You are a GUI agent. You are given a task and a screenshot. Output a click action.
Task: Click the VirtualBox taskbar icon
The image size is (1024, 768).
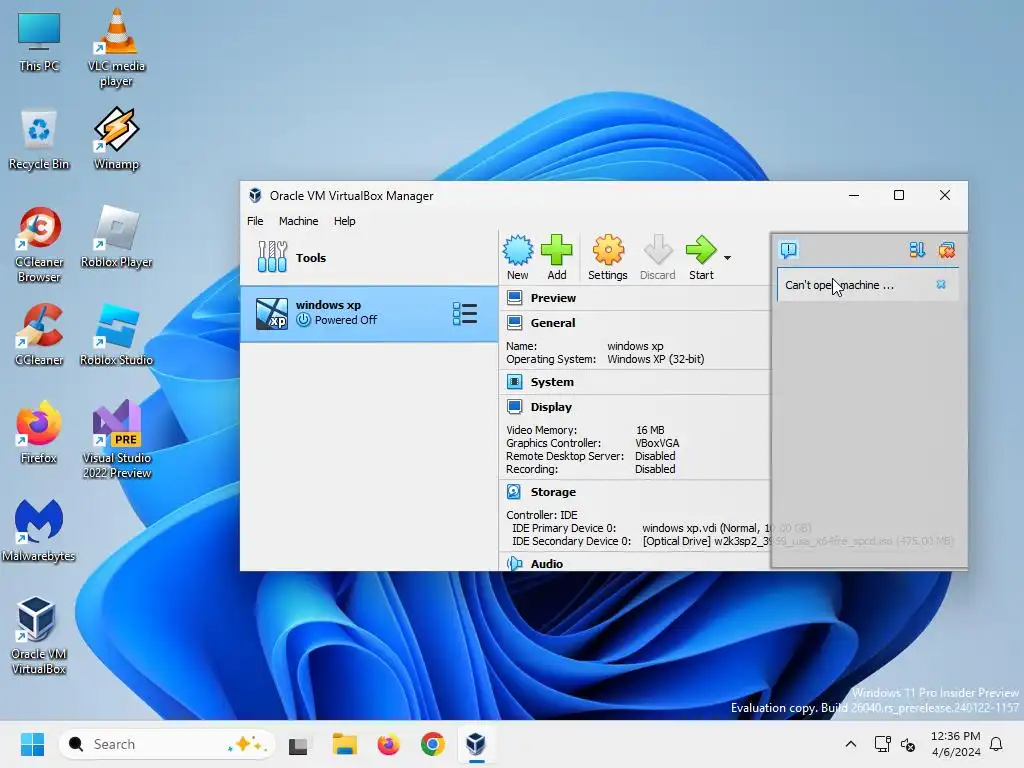(x=476, y=744)
